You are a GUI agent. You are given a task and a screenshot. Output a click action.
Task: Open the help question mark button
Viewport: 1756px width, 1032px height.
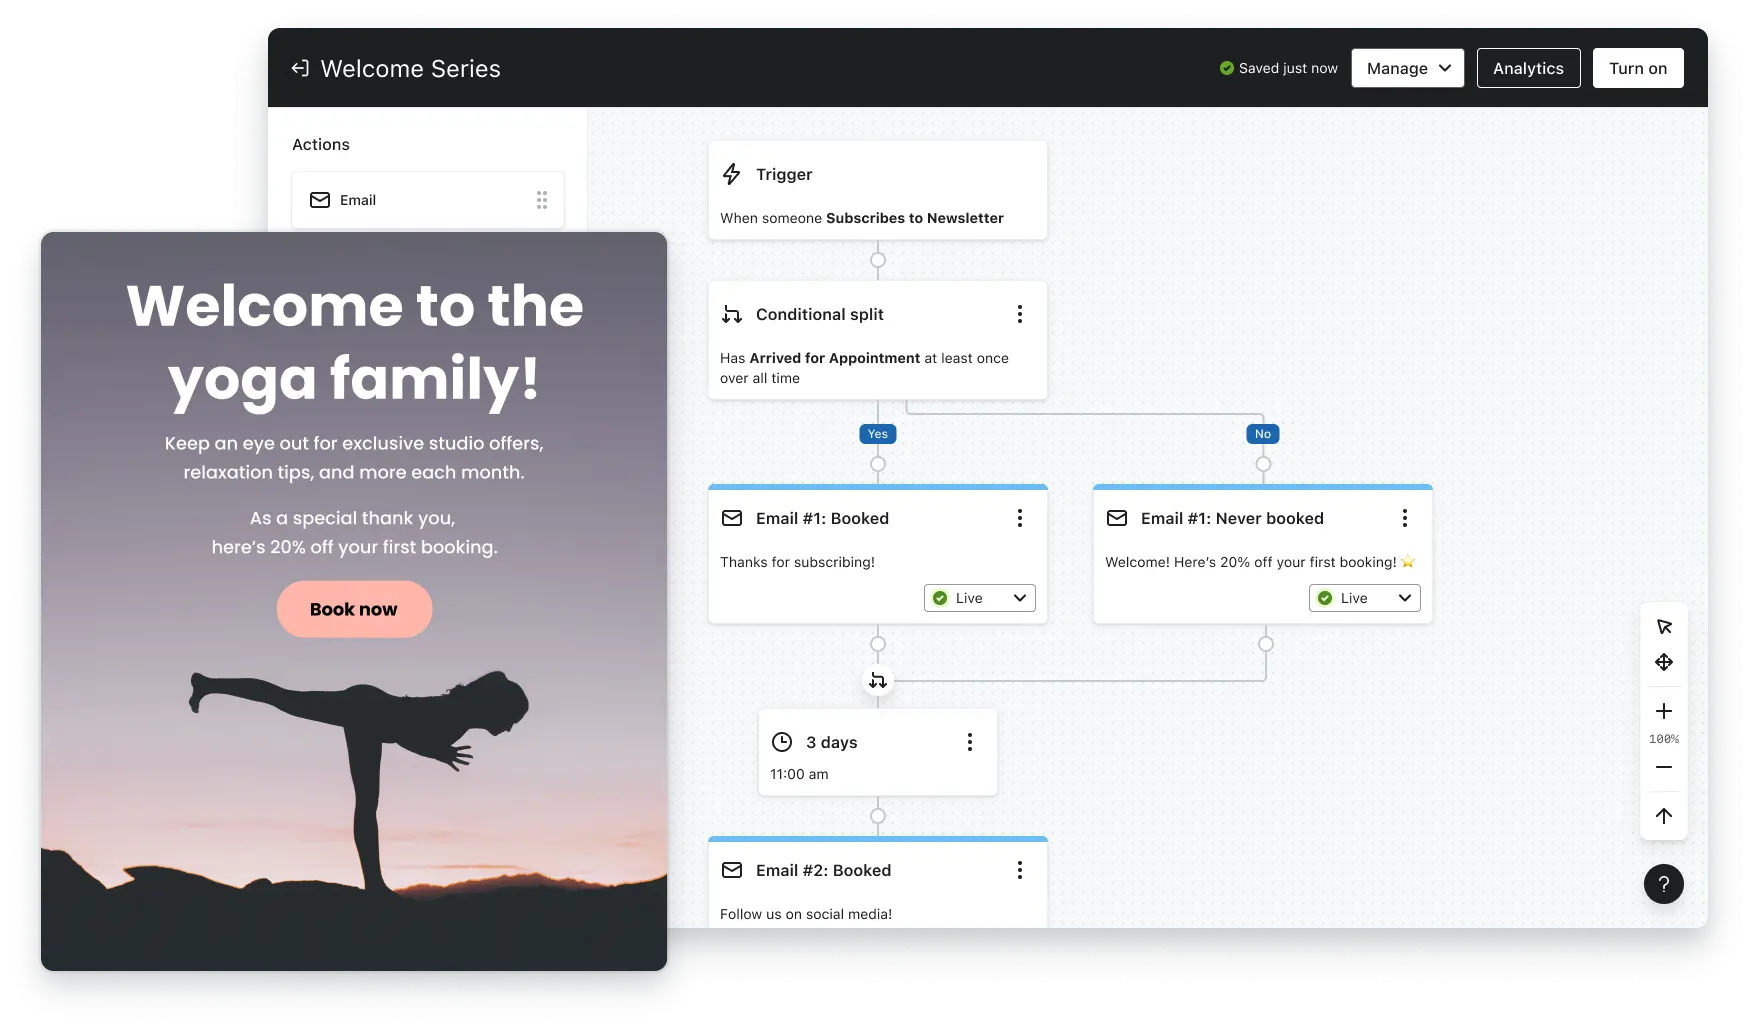point(1664,884)
